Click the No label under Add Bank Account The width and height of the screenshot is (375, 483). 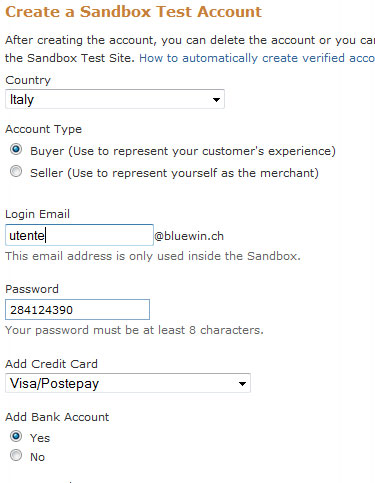37,457
